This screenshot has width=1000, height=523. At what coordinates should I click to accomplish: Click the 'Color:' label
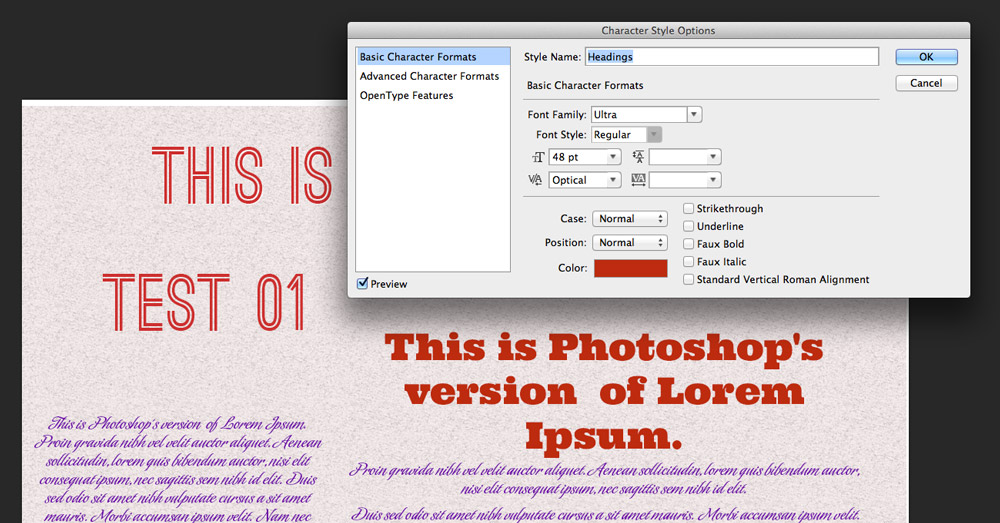[x=573, y=268]
